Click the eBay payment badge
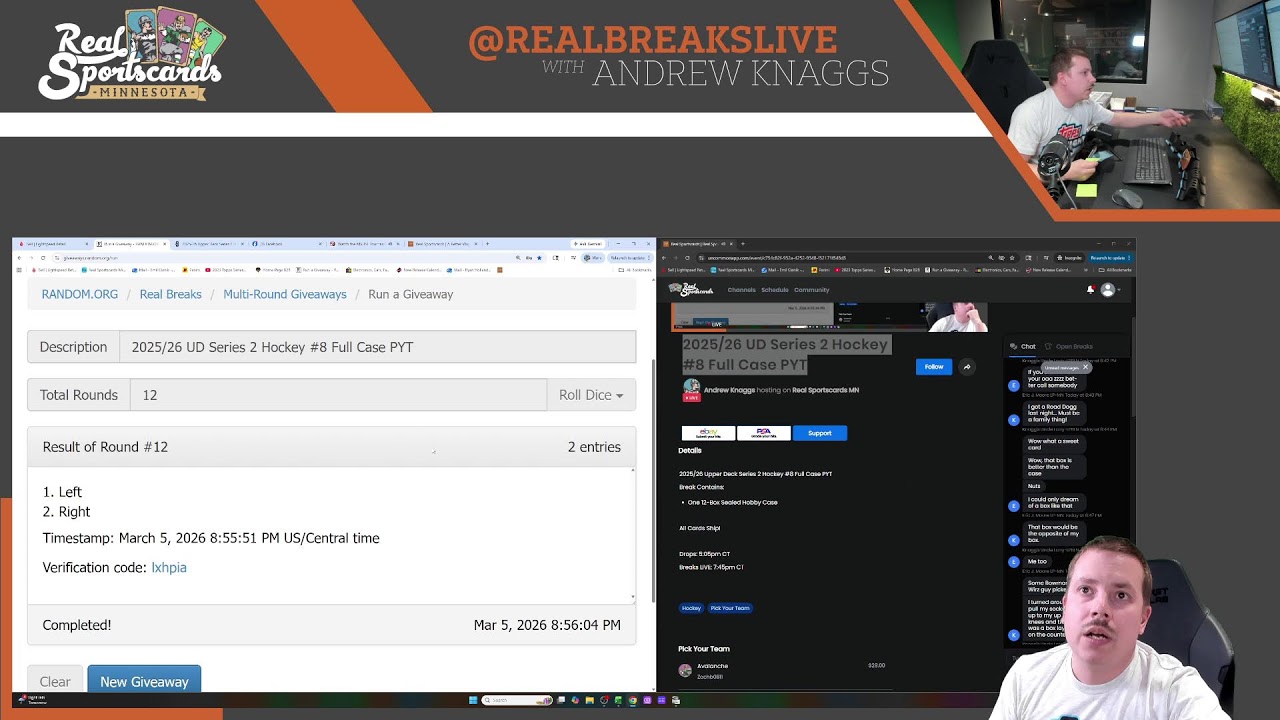Screen dimensions: 1280x720 point(708,433)
